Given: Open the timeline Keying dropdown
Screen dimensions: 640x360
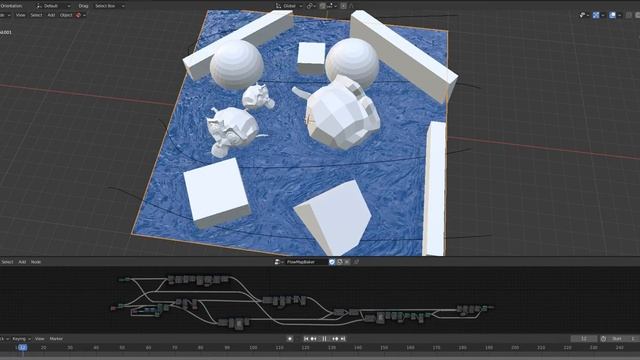Looking at the screenshot, I should [21, 339].
